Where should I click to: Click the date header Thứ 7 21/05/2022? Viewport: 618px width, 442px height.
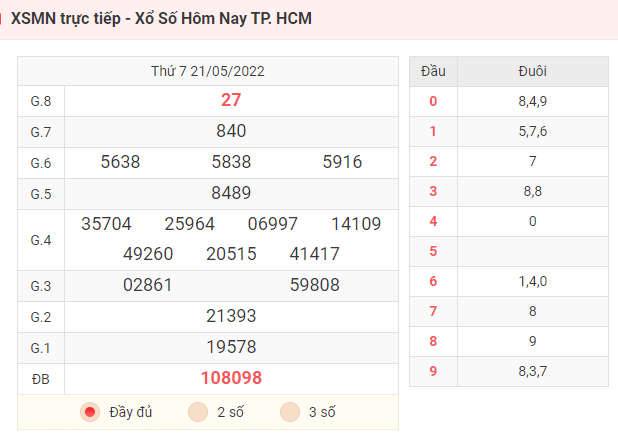click(x=208, y=71)
